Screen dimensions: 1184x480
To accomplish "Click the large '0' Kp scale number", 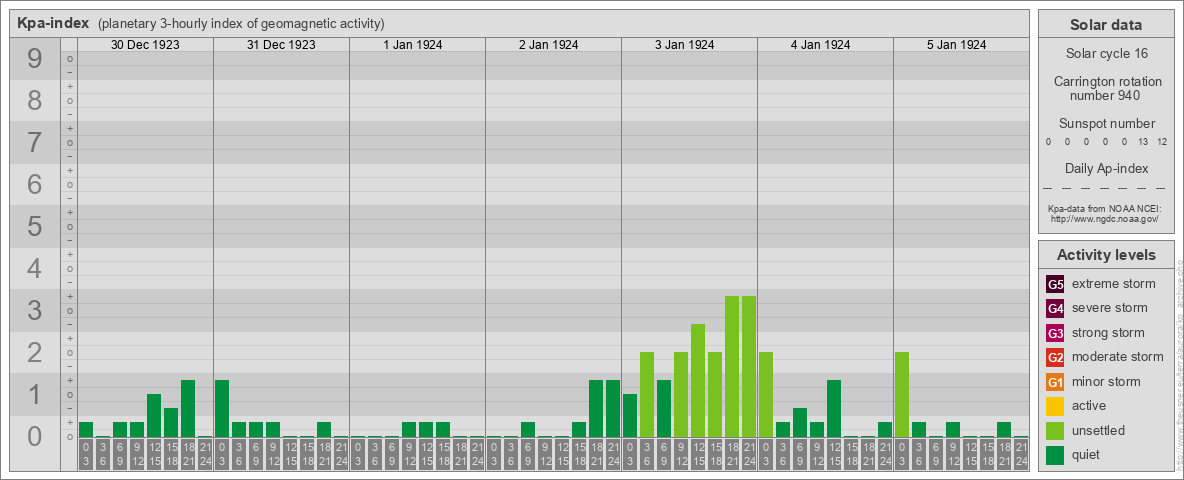I will [35, 435].
